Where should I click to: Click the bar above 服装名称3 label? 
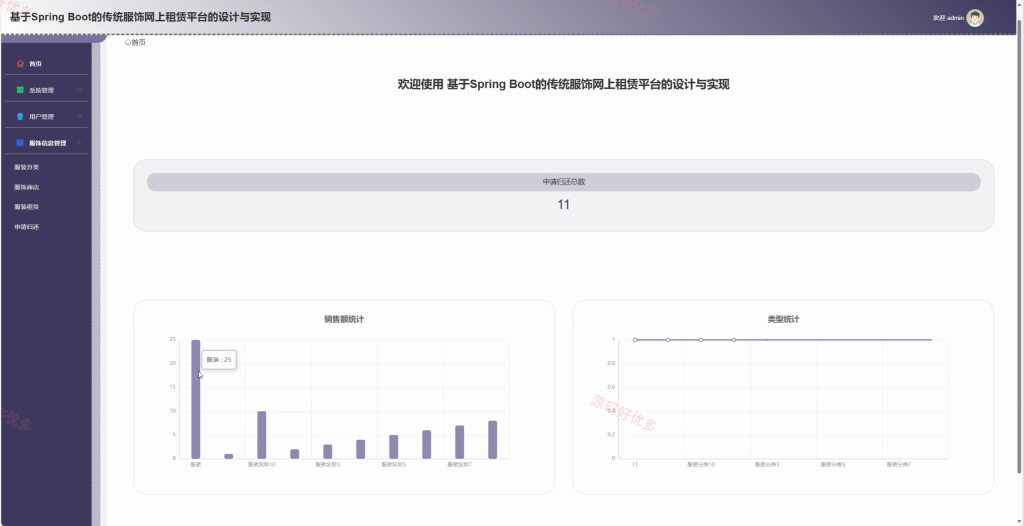(327, 452)
